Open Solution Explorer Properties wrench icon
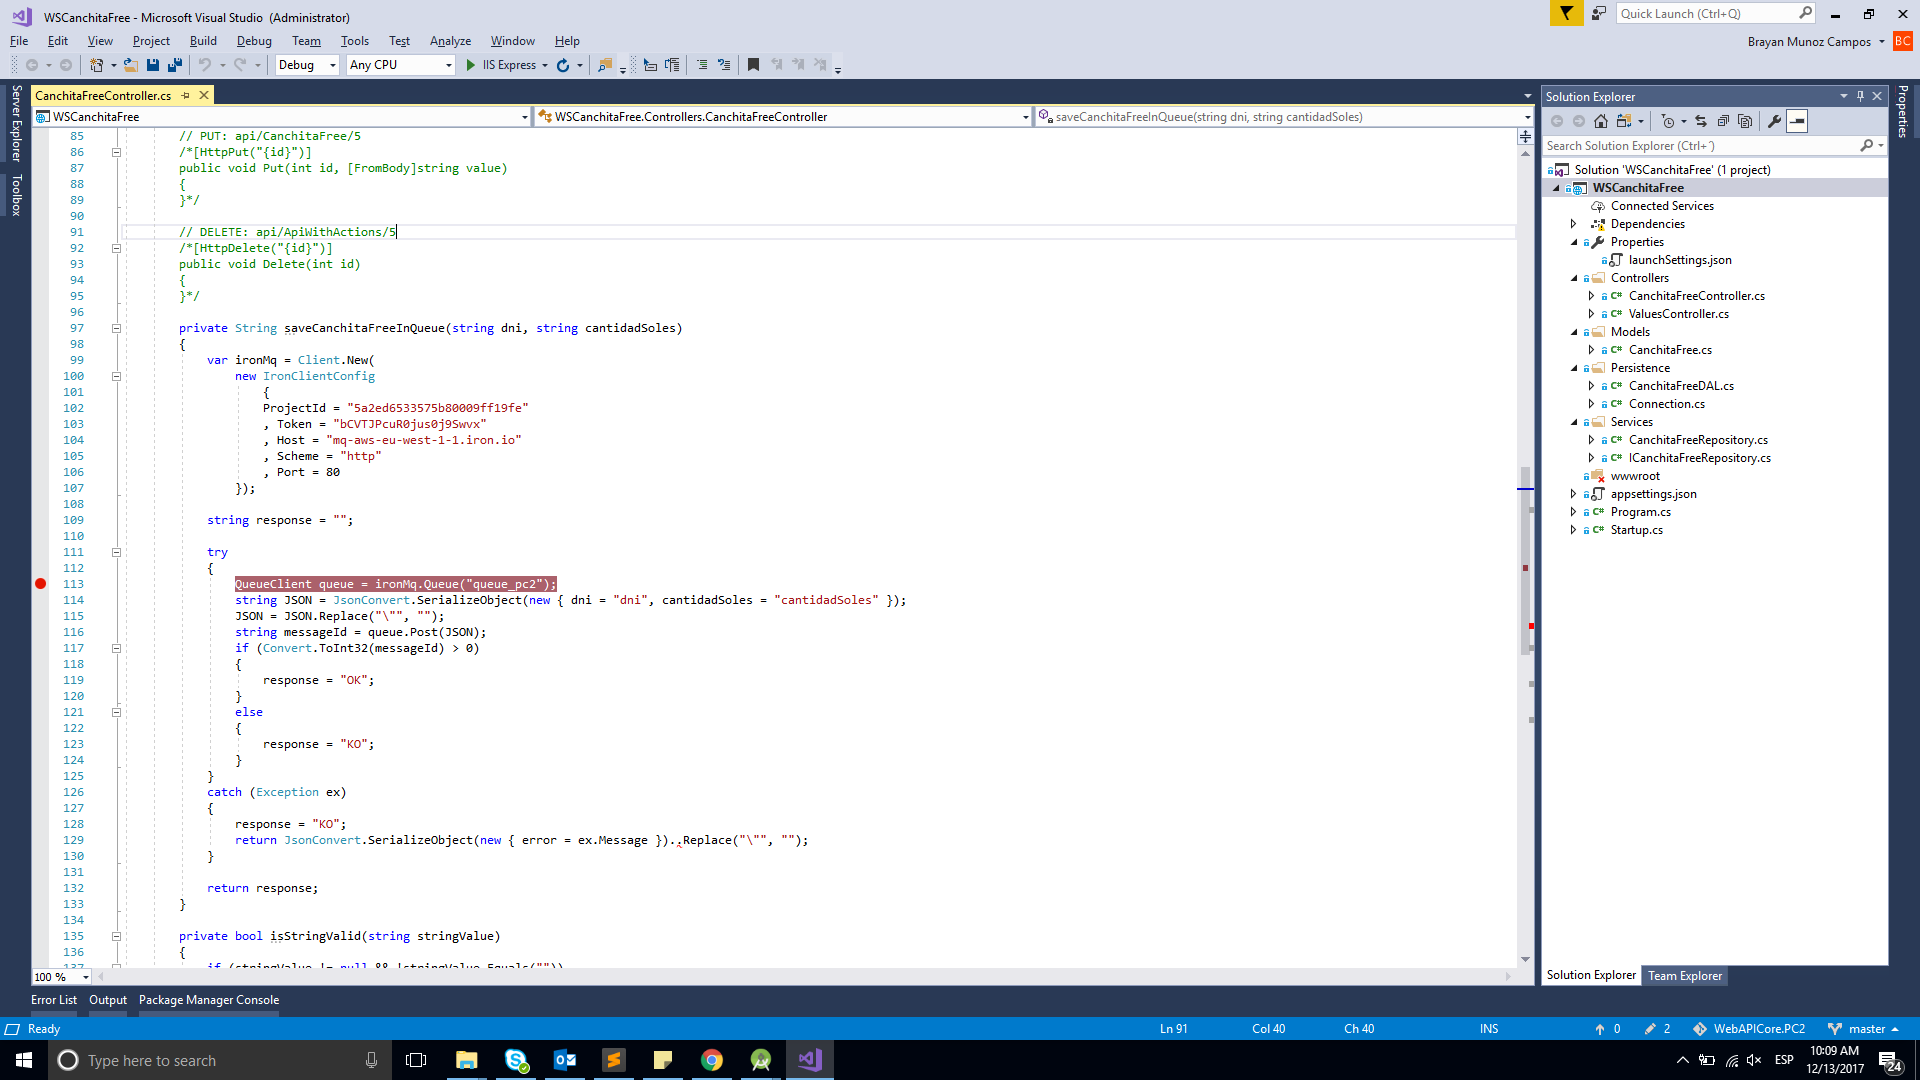 [x=1776, y=121]
